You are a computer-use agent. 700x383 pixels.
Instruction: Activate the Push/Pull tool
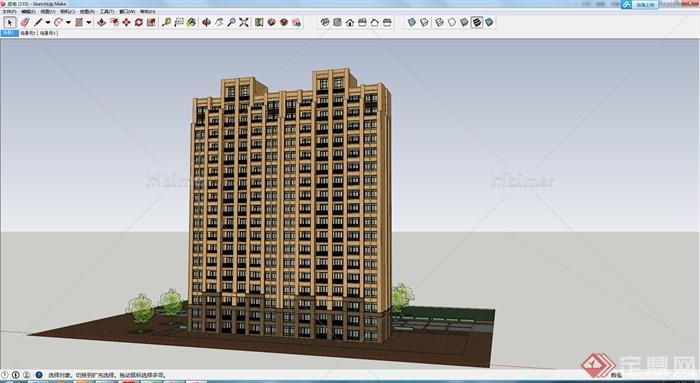tap(101, 22)
